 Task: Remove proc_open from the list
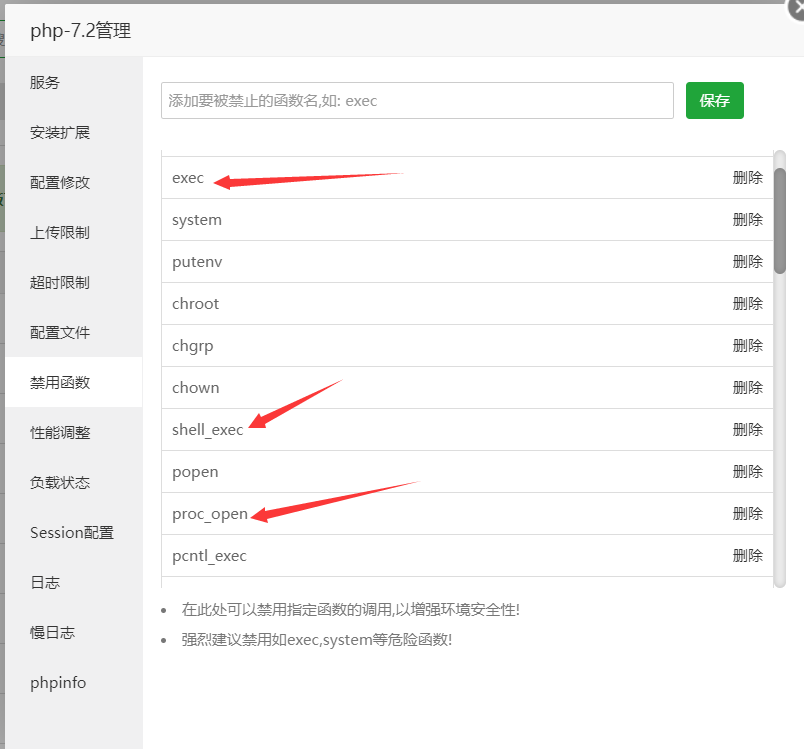747,514
